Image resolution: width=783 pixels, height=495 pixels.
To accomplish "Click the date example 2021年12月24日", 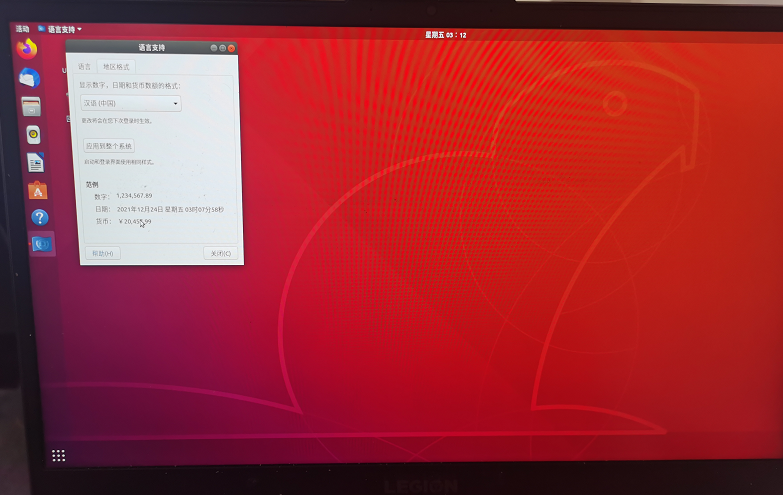I will (x=141, y=209).
